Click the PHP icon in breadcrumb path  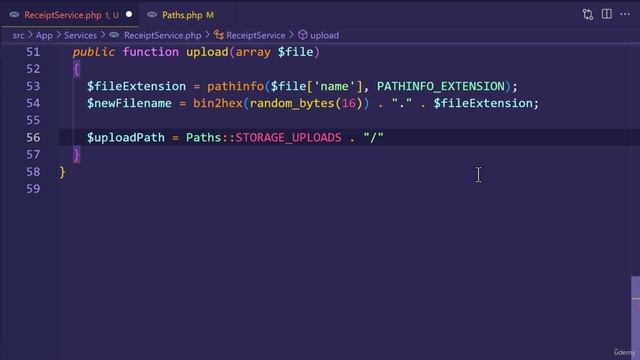pos(114,35)
